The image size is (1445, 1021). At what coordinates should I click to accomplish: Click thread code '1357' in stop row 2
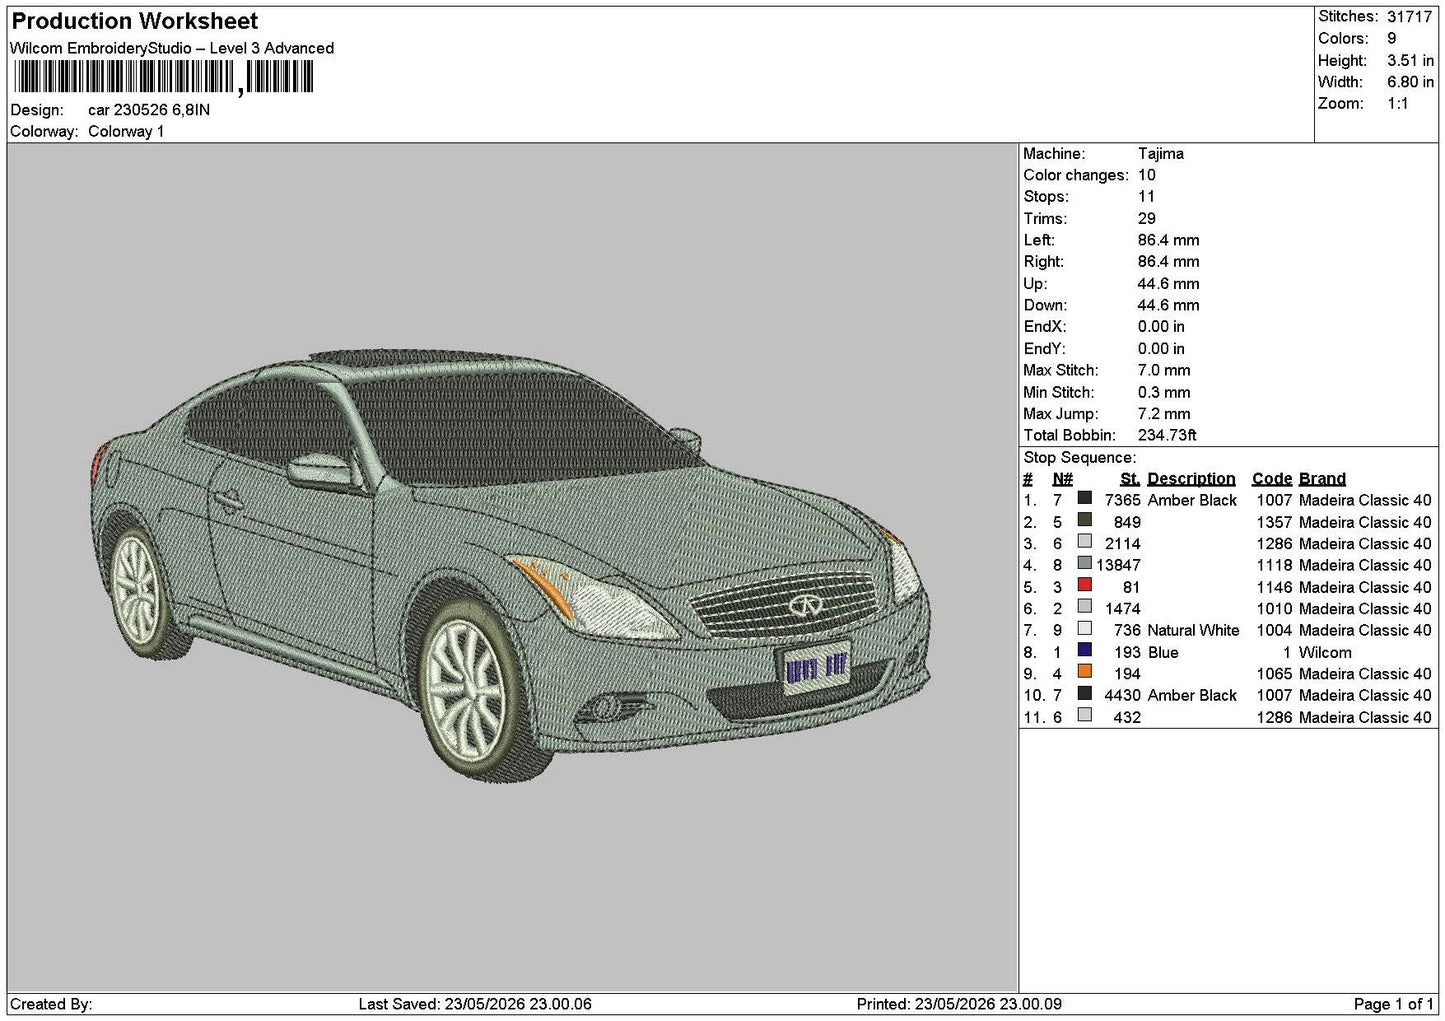point(1274,523)
